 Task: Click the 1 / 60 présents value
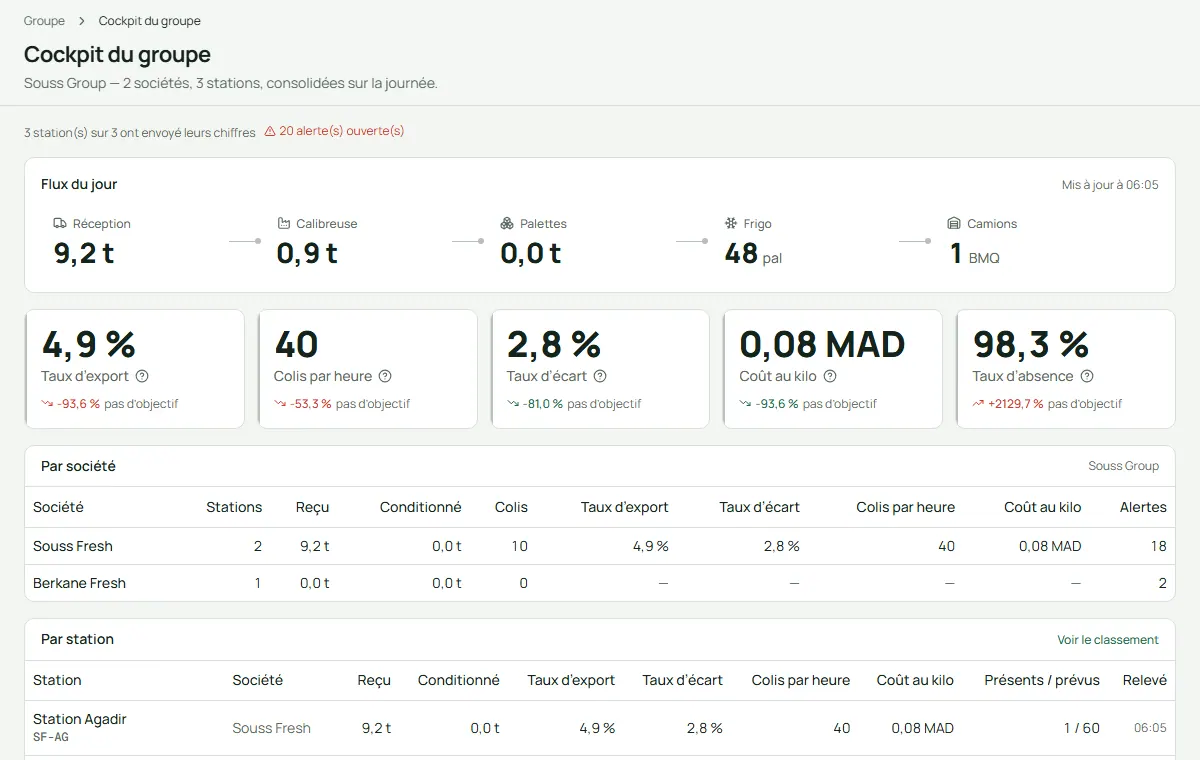1082,728
